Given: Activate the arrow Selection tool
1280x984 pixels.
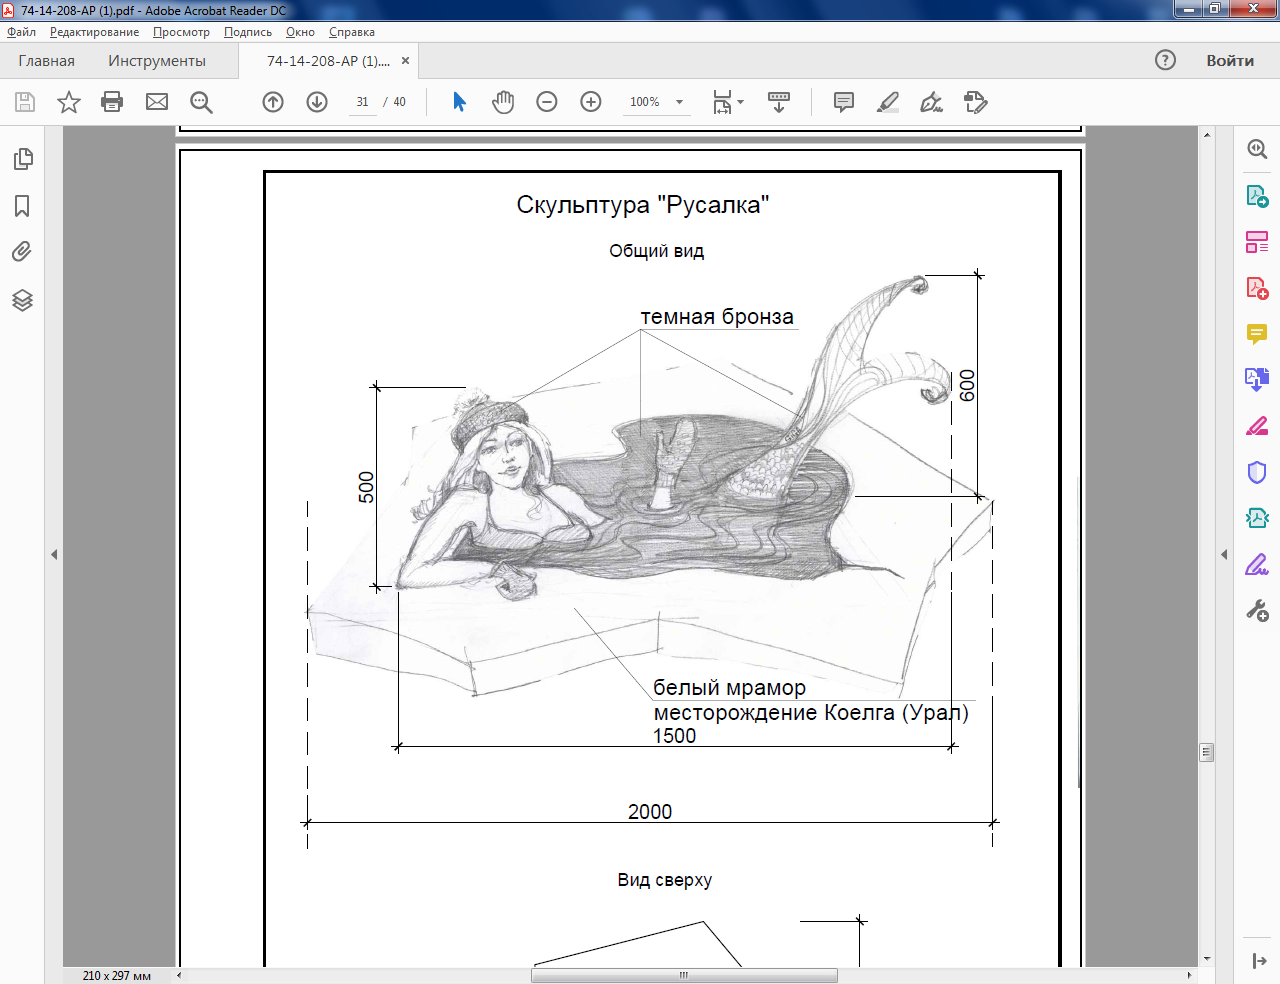Looking at the screenshot, I should pyautogui.click(x=459, y=102).
